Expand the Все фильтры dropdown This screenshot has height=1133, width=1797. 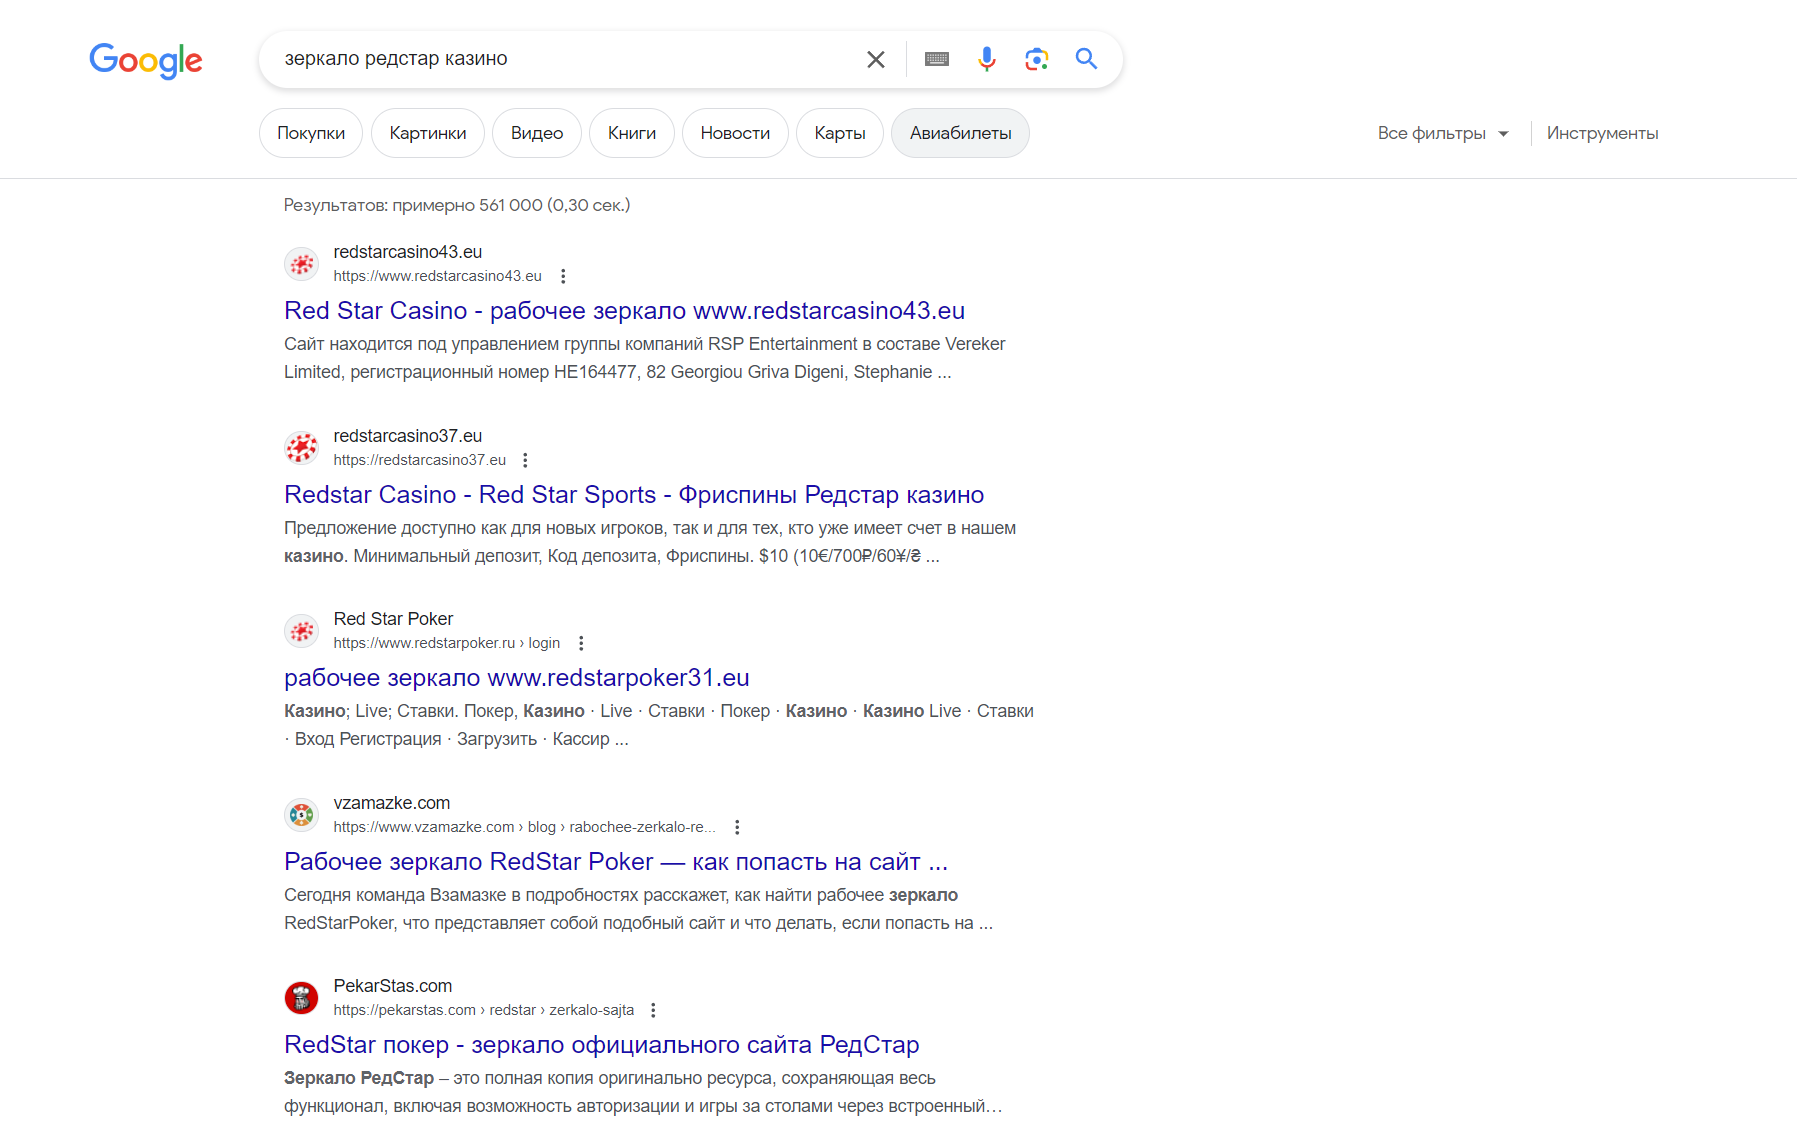[x=1443, y=133]
